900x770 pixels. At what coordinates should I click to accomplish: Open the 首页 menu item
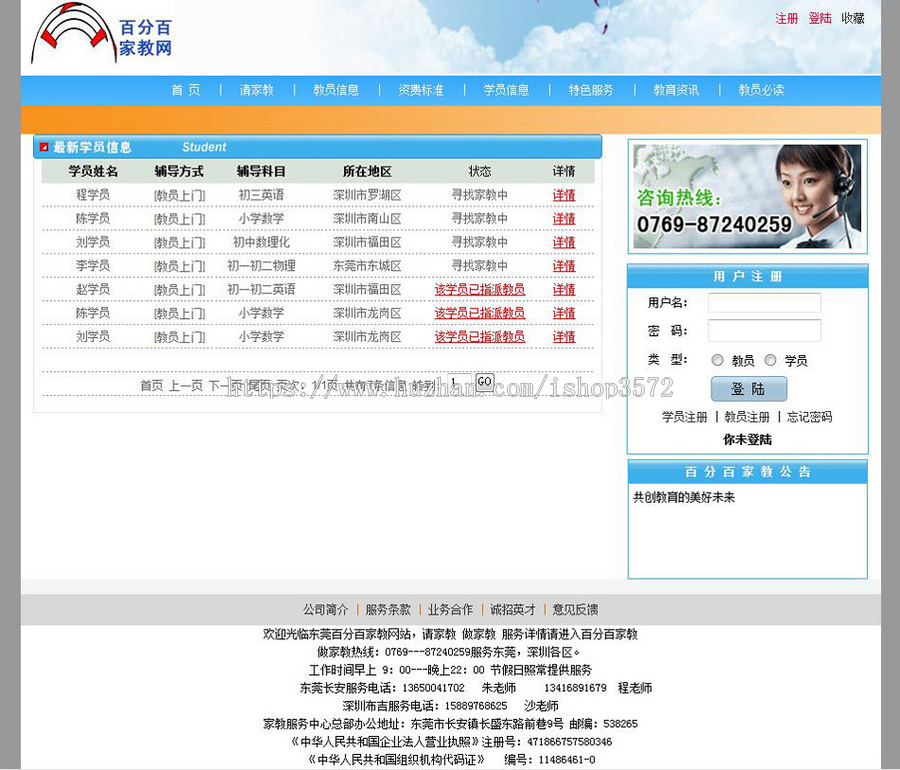(x=184, y=89)
